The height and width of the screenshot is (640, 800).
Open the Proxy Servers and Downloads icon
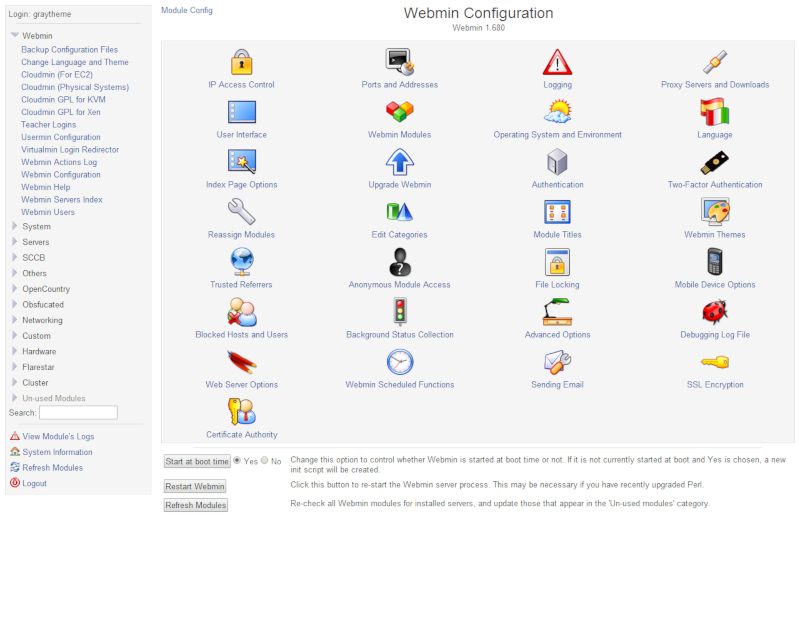(715, 62)
